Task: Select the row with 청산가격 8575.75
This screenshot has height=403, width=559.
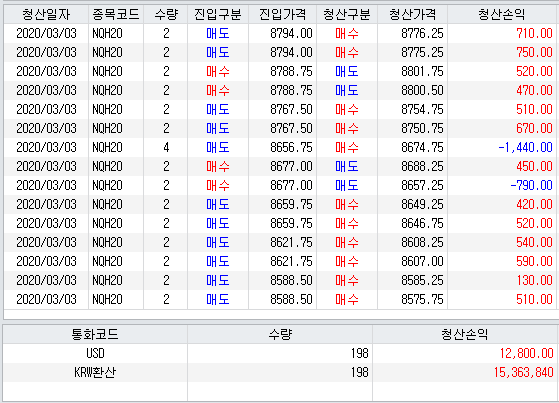Action: 280,299
